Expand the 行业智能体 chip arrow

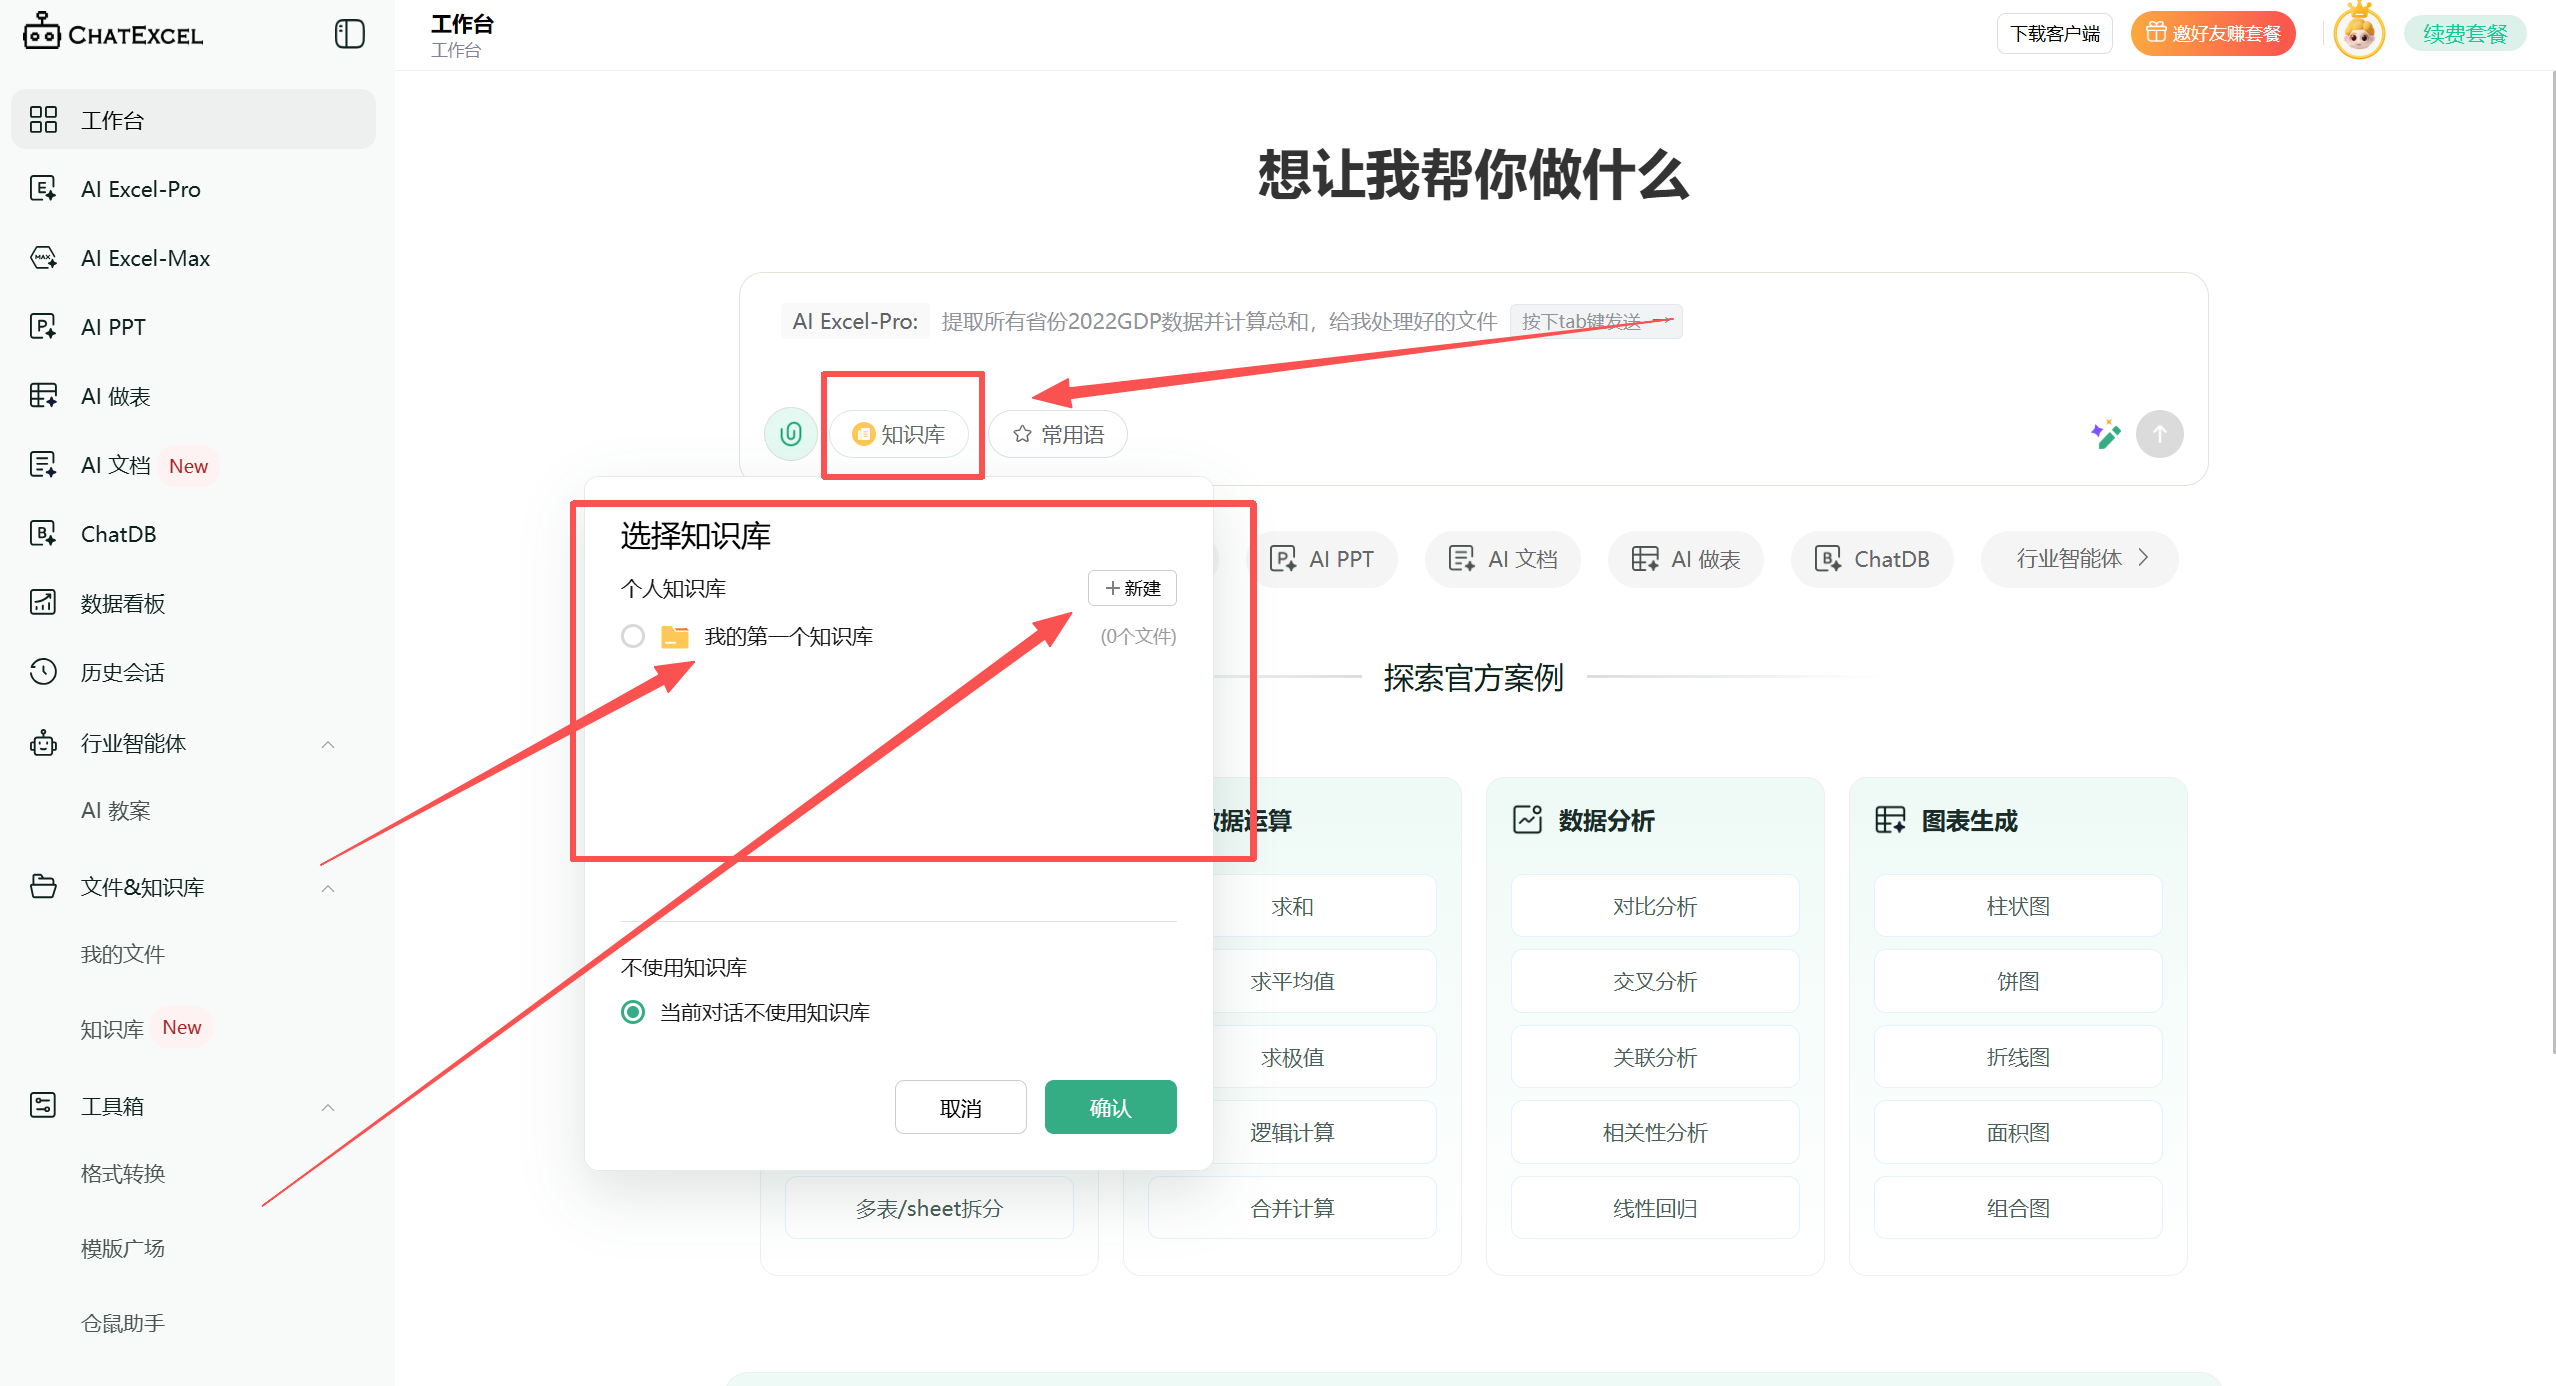[2143, 558]
